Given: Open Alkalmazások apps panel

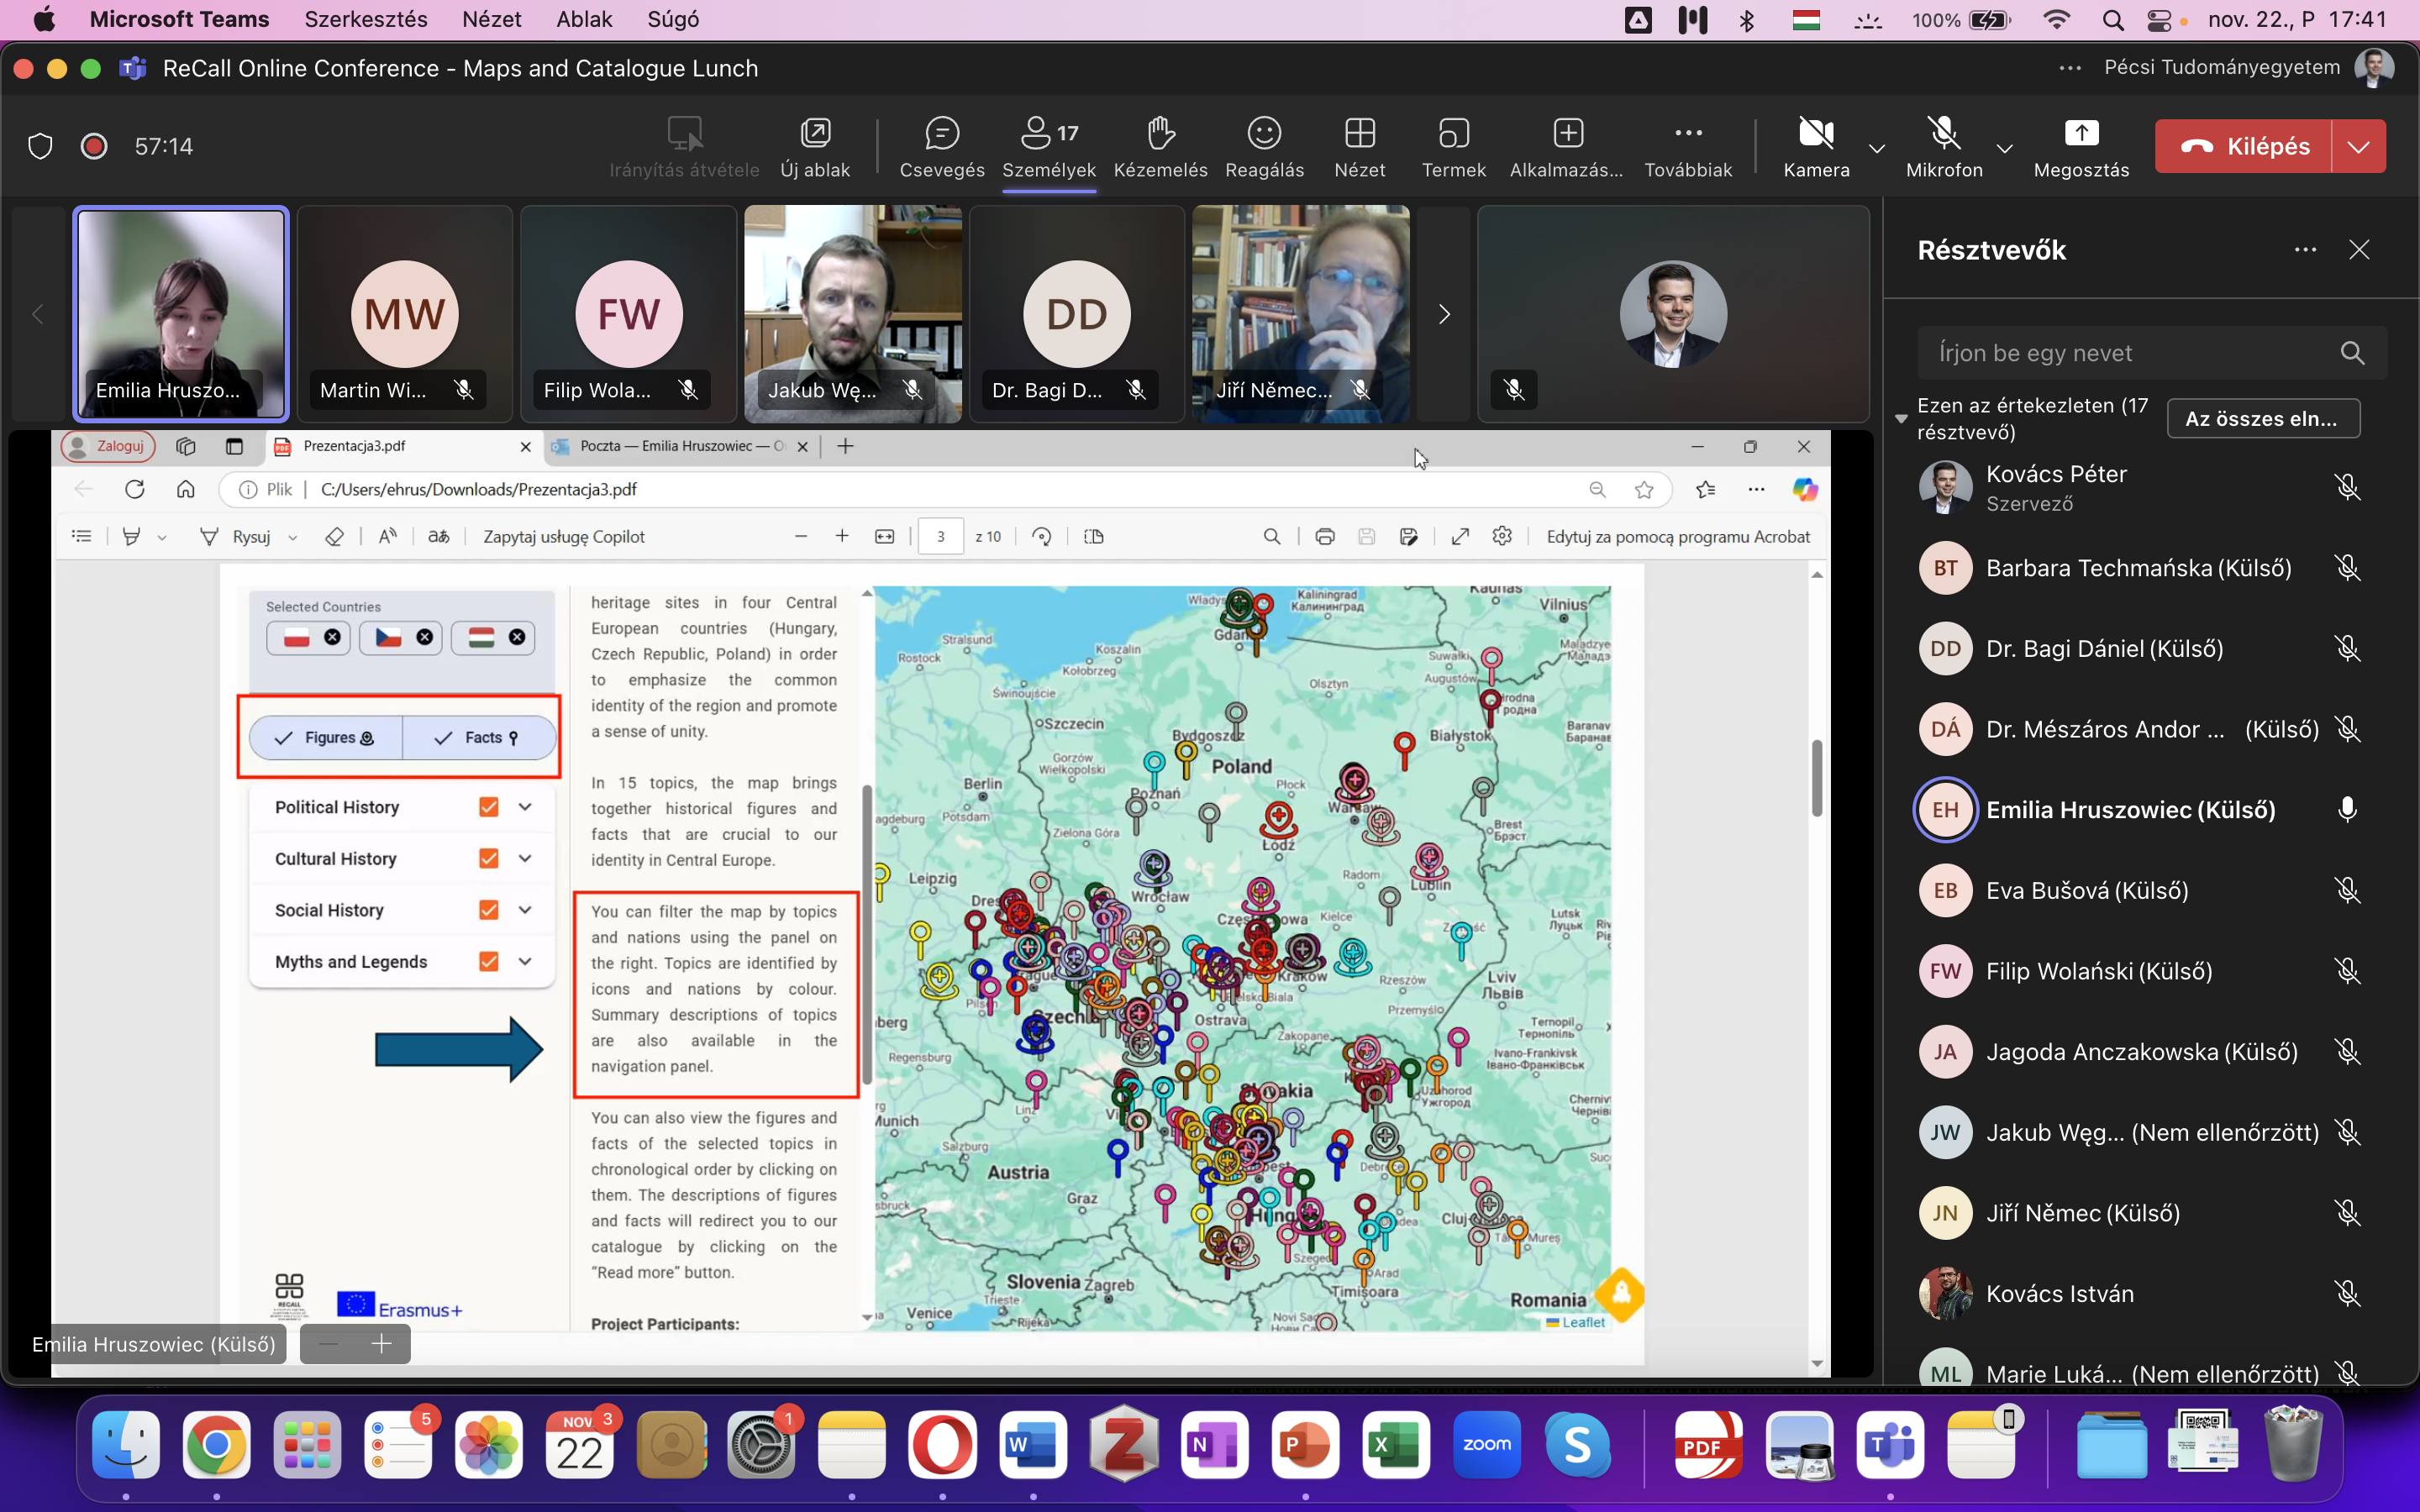Looking at the screenshot, I should click(x=1566, y=147).
